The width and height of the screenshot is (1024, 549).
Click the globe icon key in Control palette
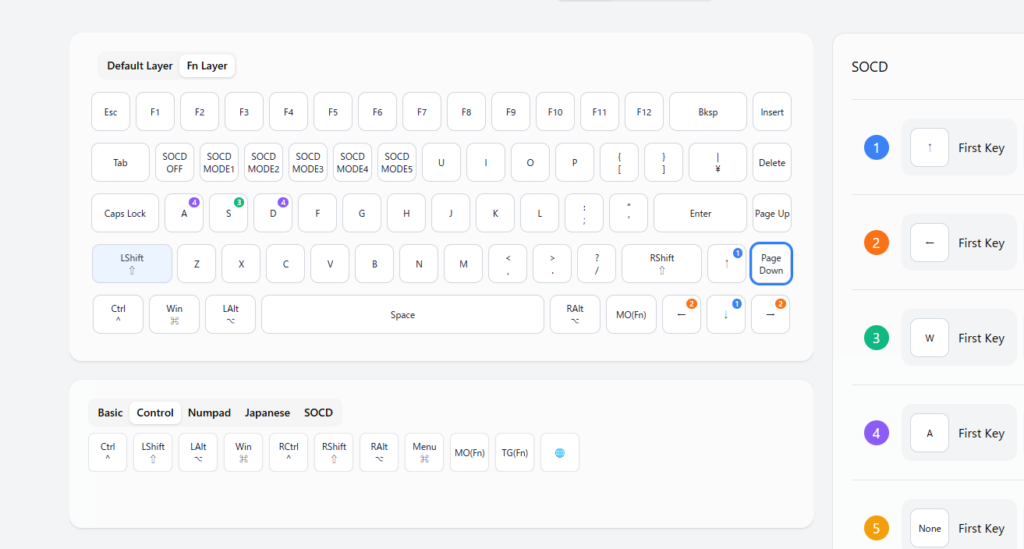559,452
